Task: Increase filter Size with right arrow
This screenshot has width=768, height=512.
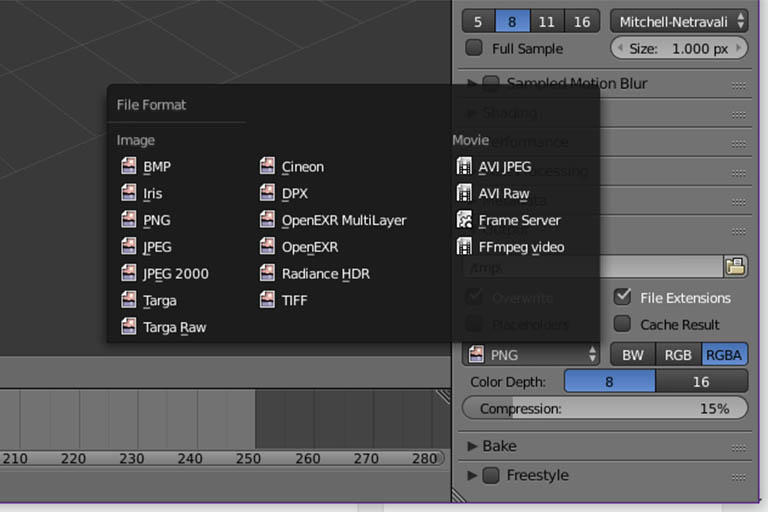Action: [739, 48]
